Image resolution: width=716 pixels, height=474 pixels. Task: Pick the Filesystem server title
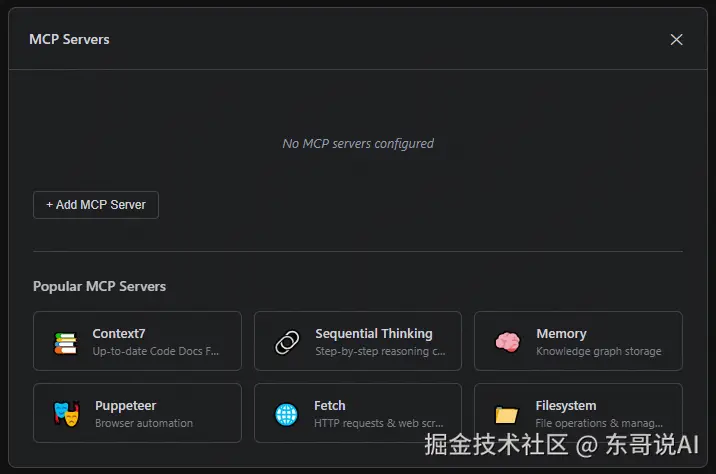565,406
